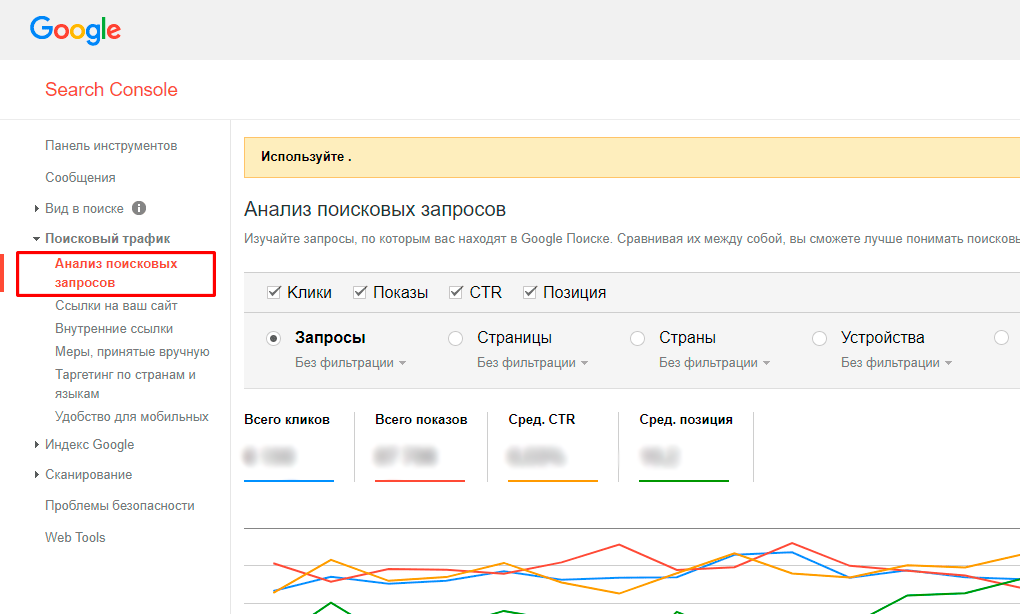The width and height of the screenshot is (1020, 614).
Task: Select the Запросы radio button
Action: pos(273,338)
